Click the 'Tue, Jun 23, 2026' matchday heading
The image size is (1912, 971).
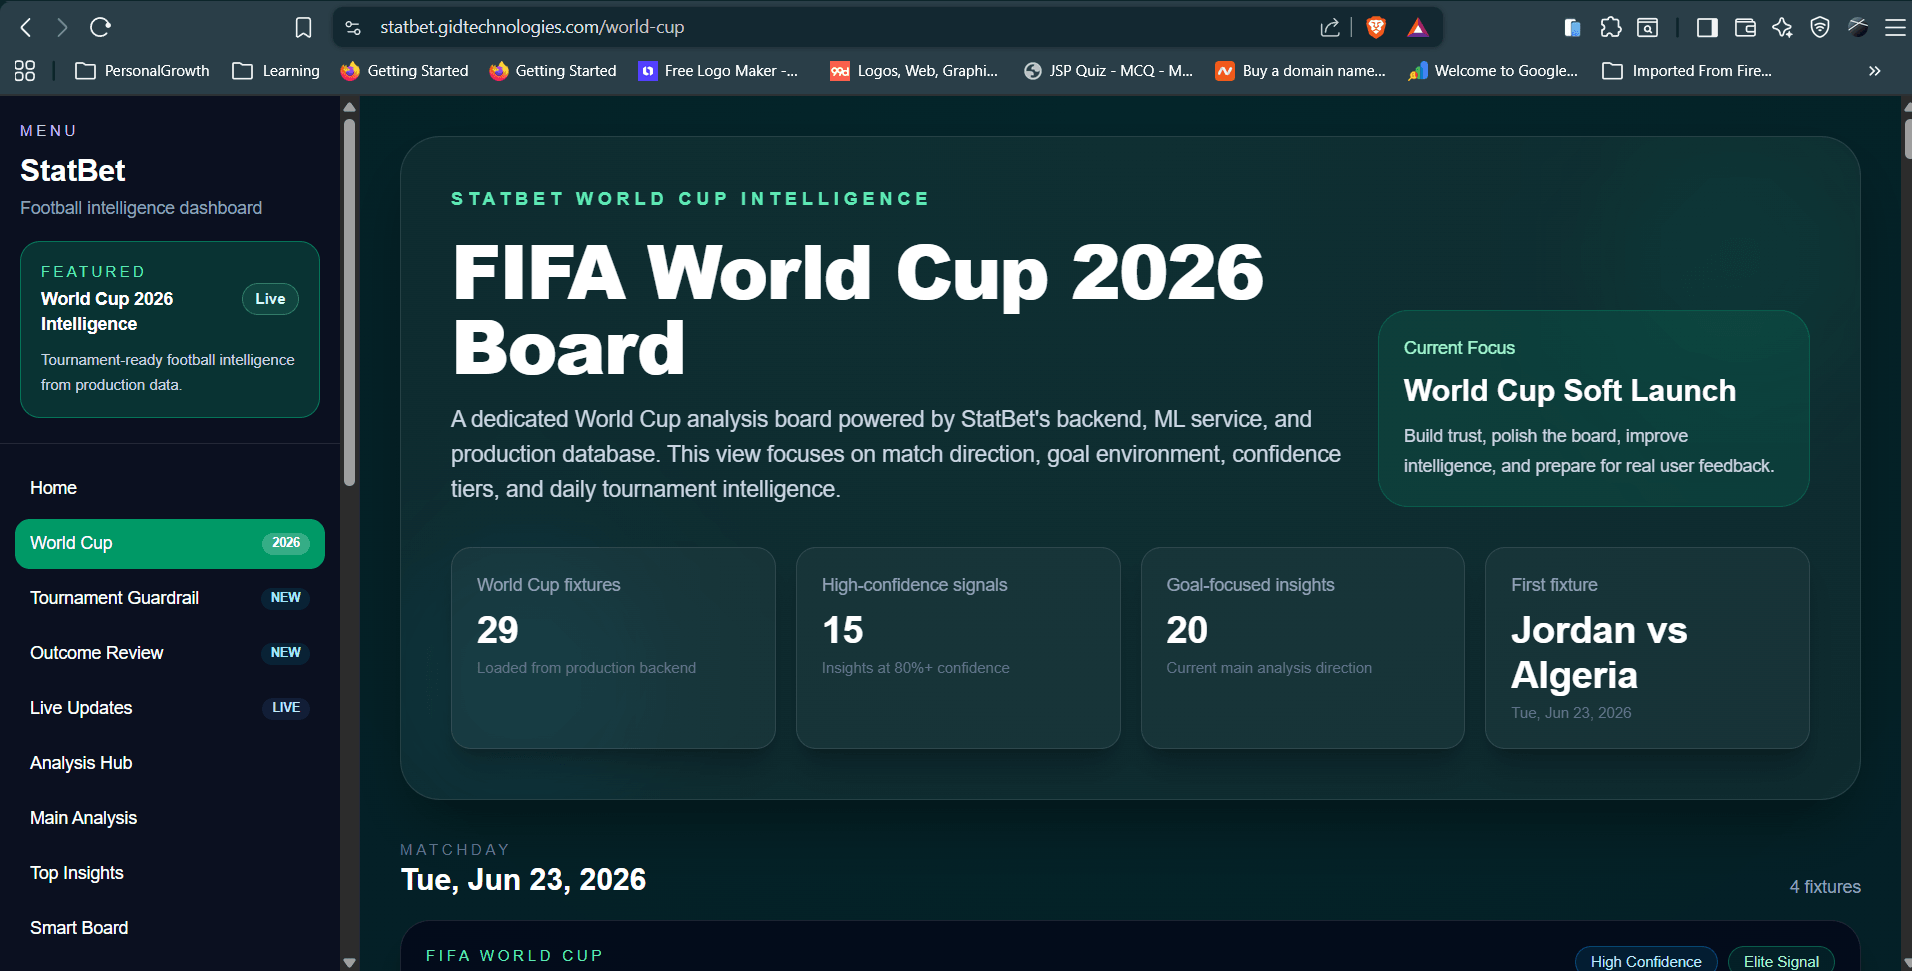[523, 880]
